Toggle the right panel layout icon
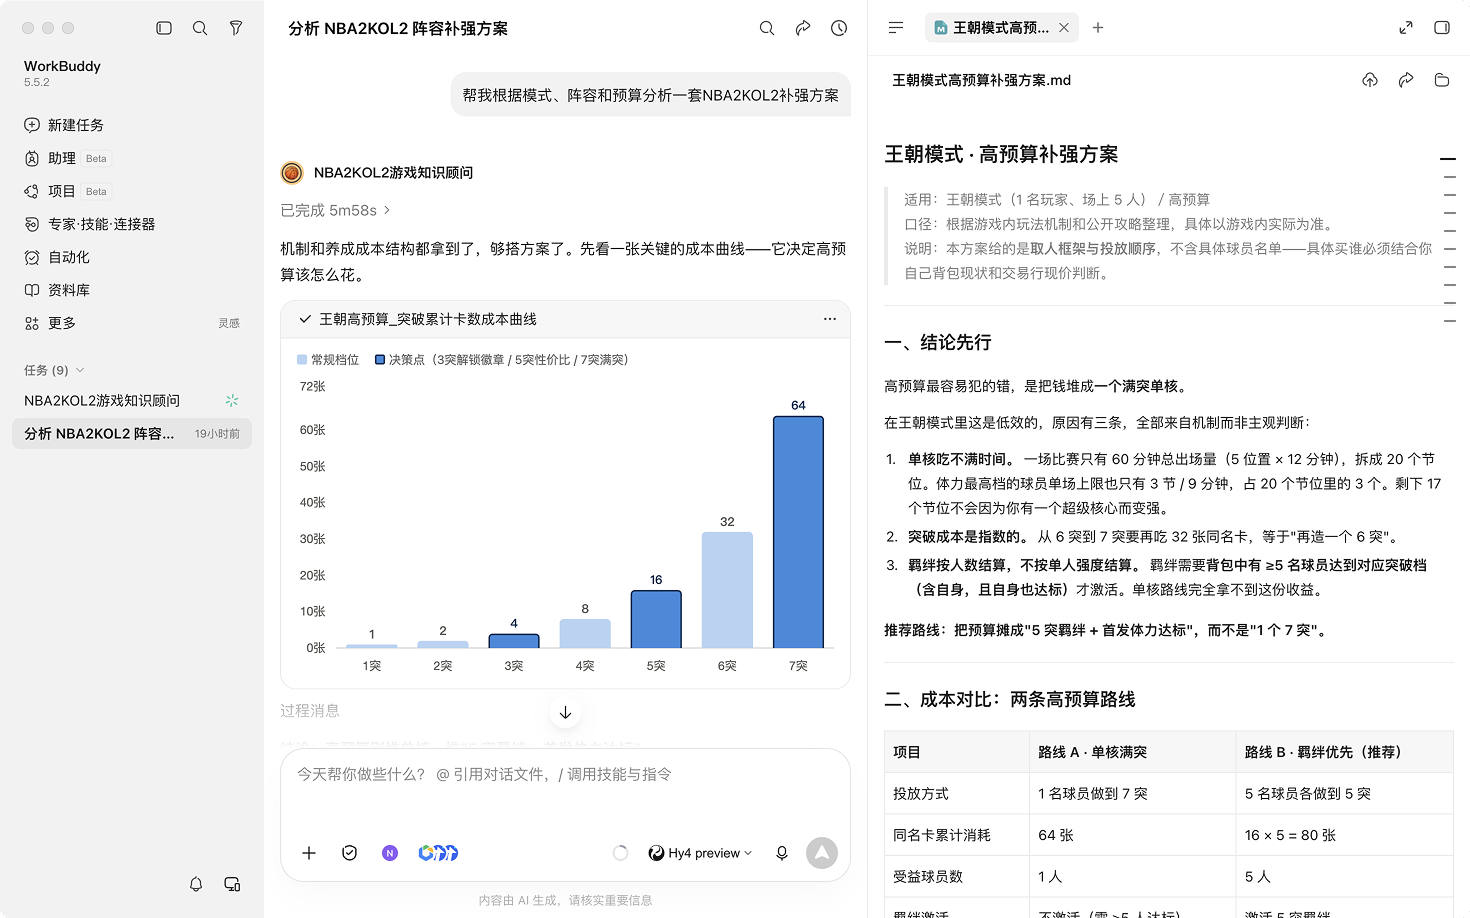The image size is (1470, 918). click(x=1442, y=28)
